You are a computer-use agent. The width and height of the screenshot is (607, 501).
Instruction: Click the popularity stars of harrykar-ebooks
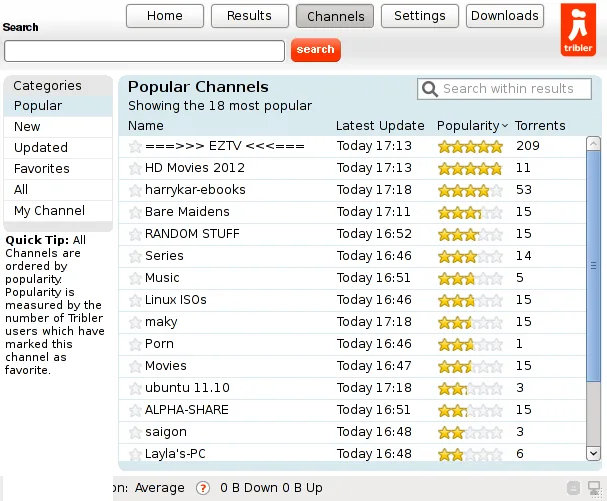click(x=470, y=190)
